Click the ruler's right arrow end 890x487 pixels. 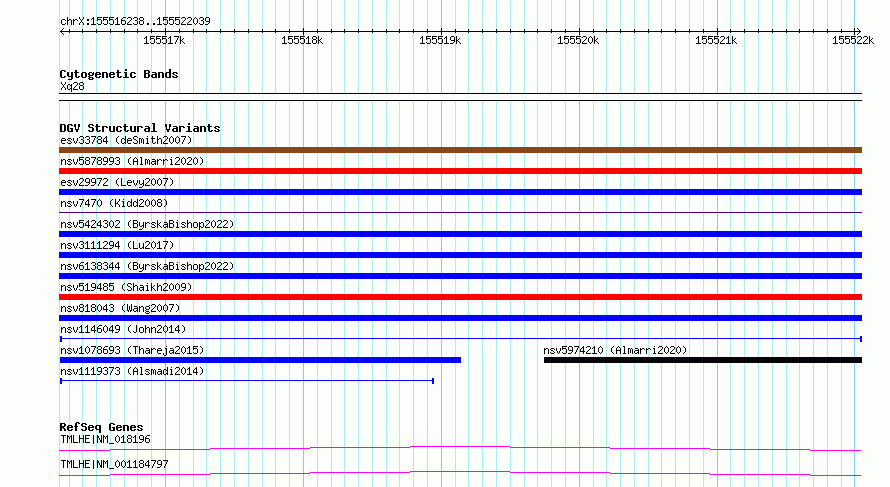[x=858, y=32]
